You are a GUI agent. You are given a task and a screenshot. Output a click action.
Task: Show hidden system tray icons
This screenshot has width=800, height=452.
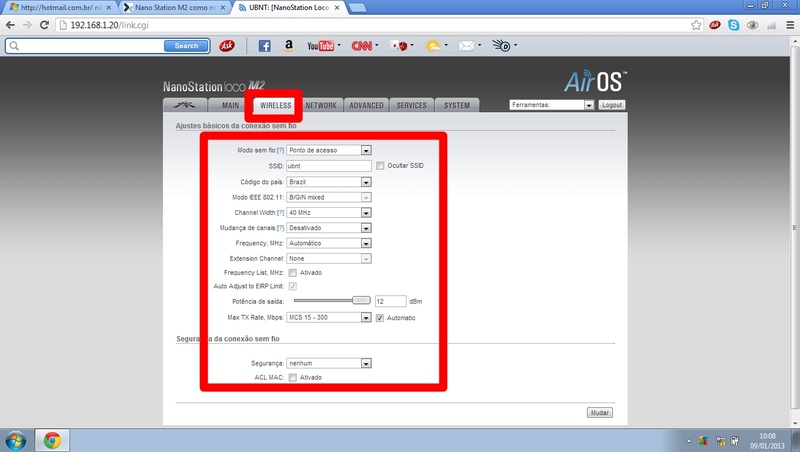[689, 441]
